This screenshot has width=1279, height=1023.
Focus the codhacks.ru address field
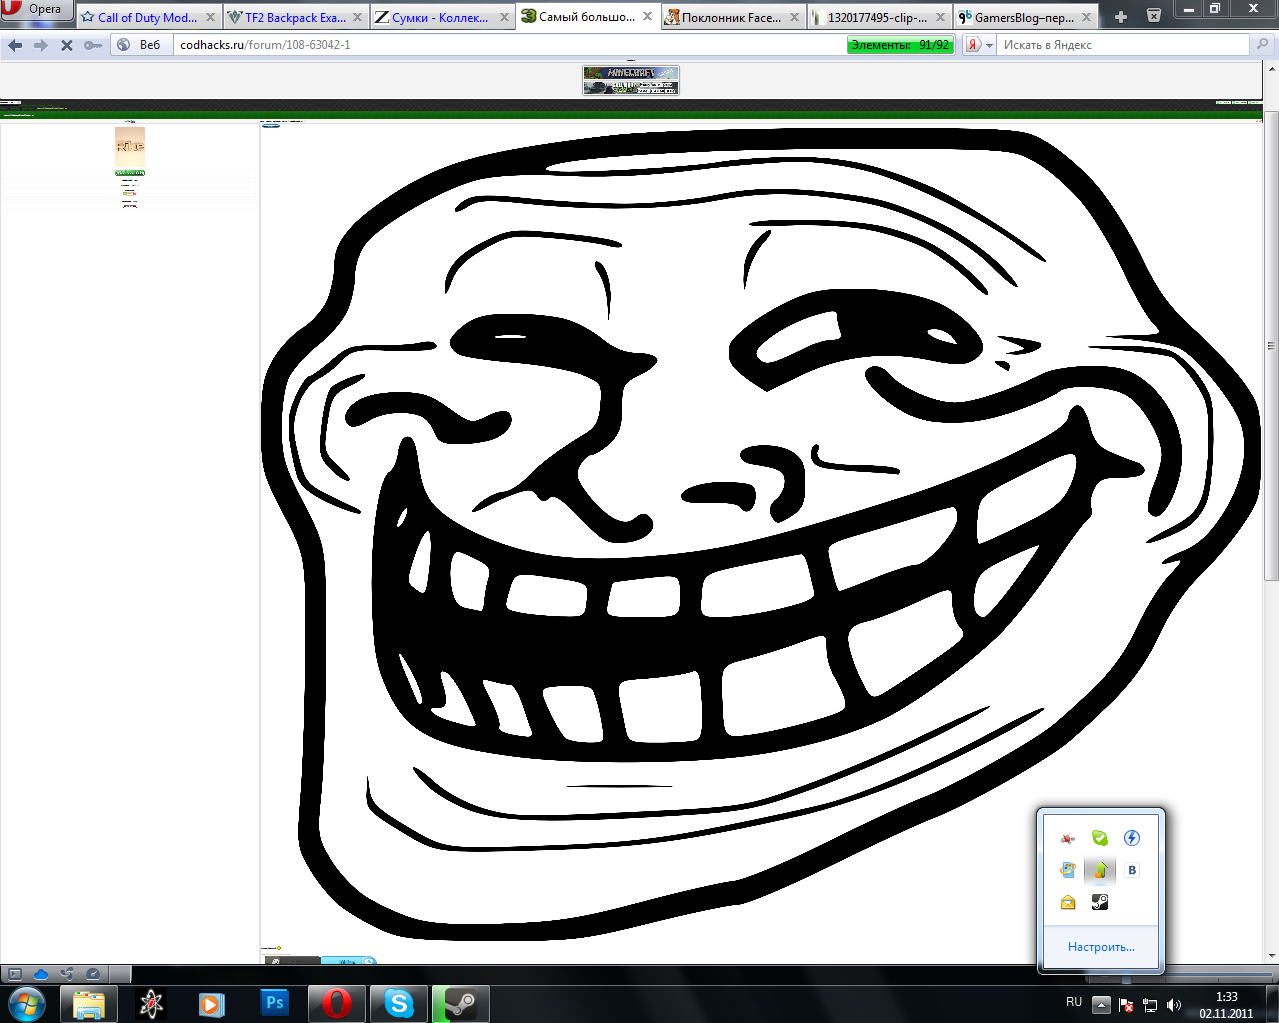(510, 45)
